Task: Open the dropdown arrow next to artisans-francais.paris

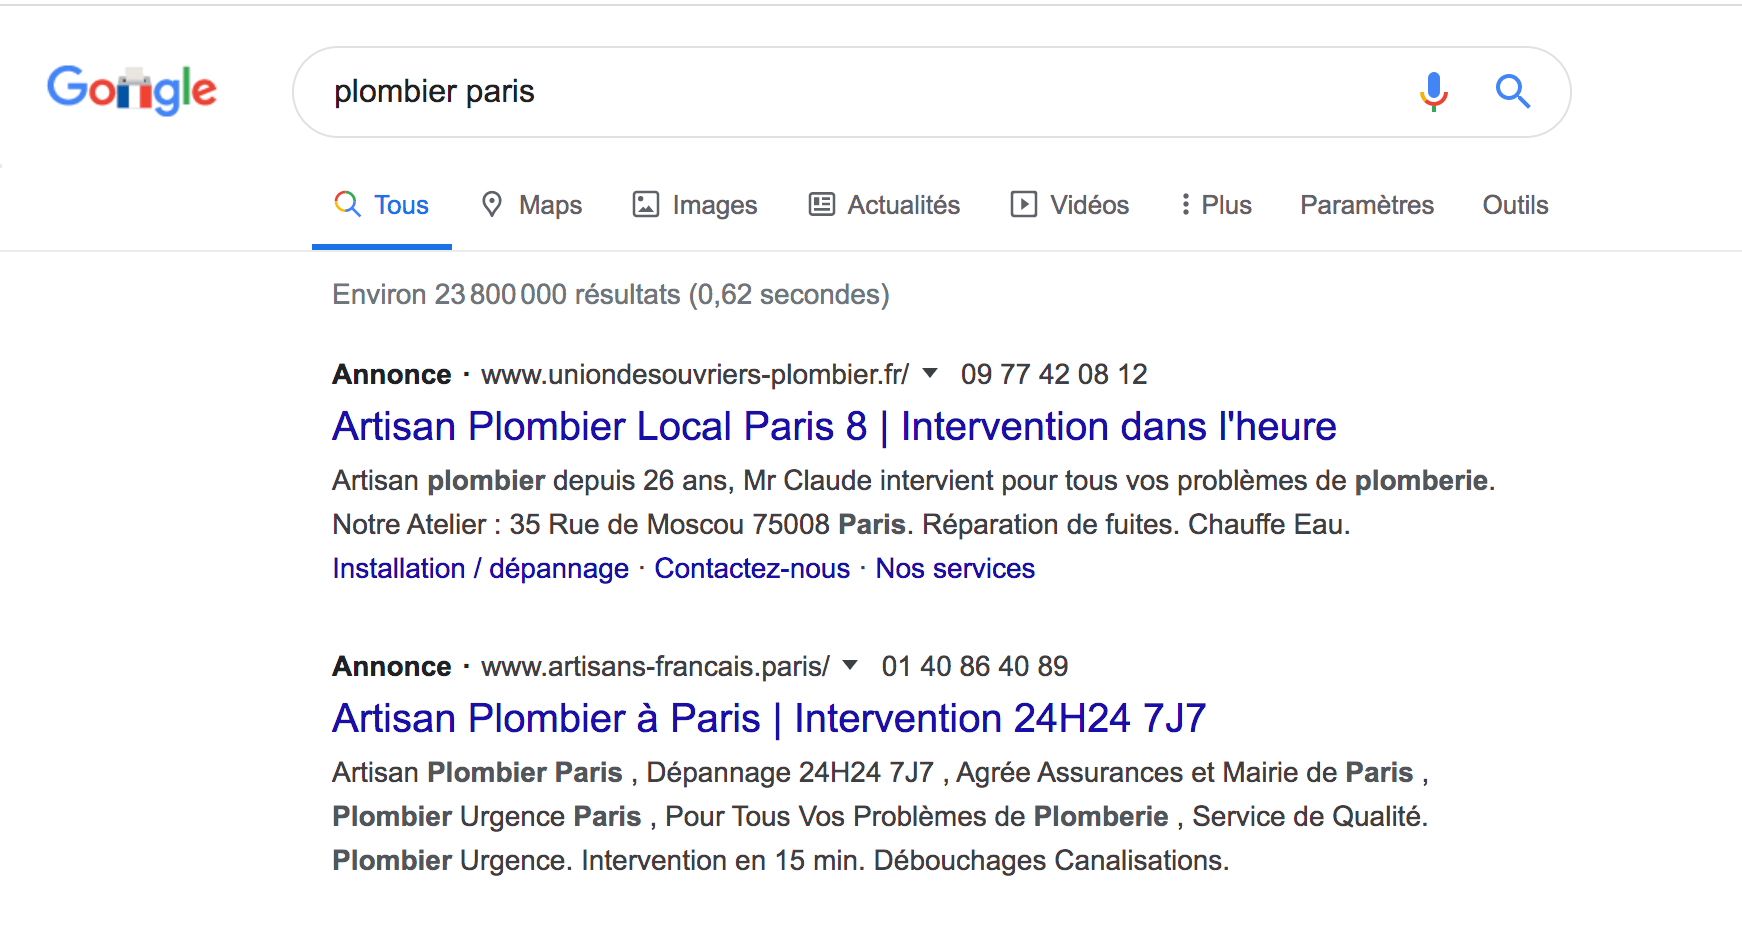Action: point(849,665)
